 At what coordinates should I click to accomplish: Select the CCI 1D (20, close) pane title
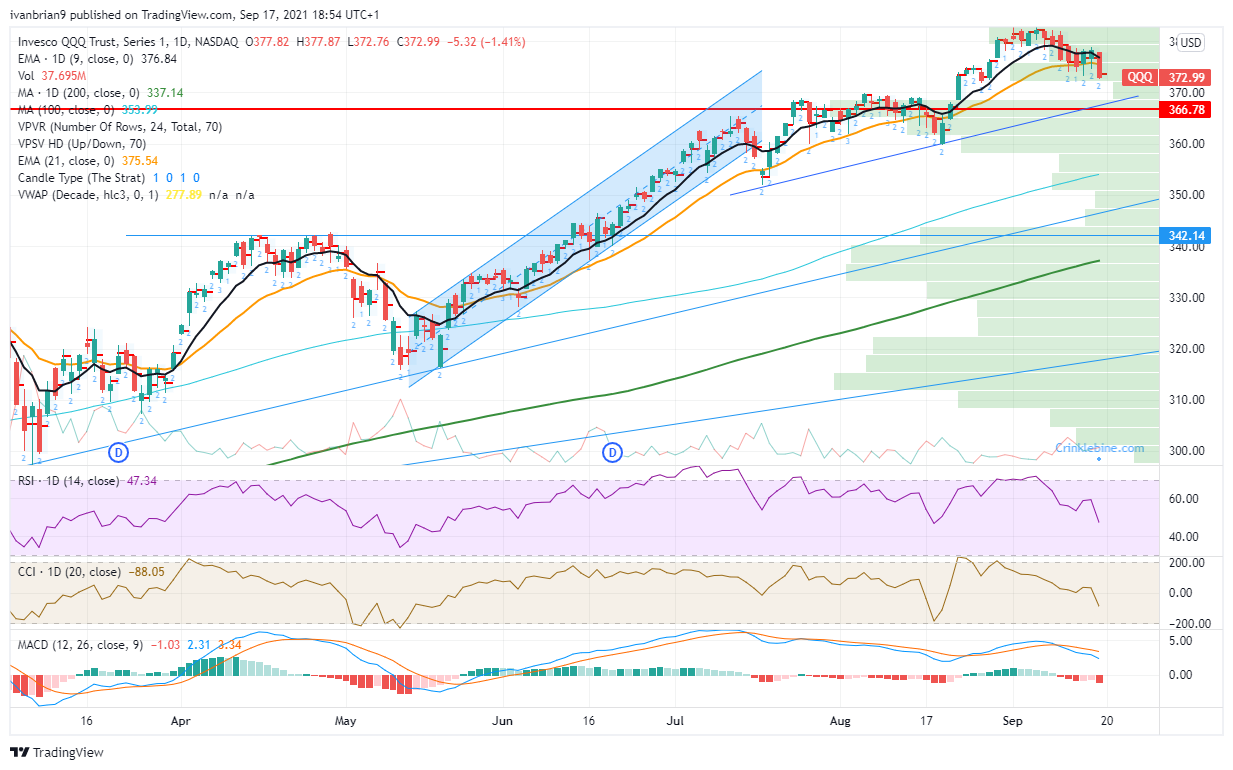point(69,571)
